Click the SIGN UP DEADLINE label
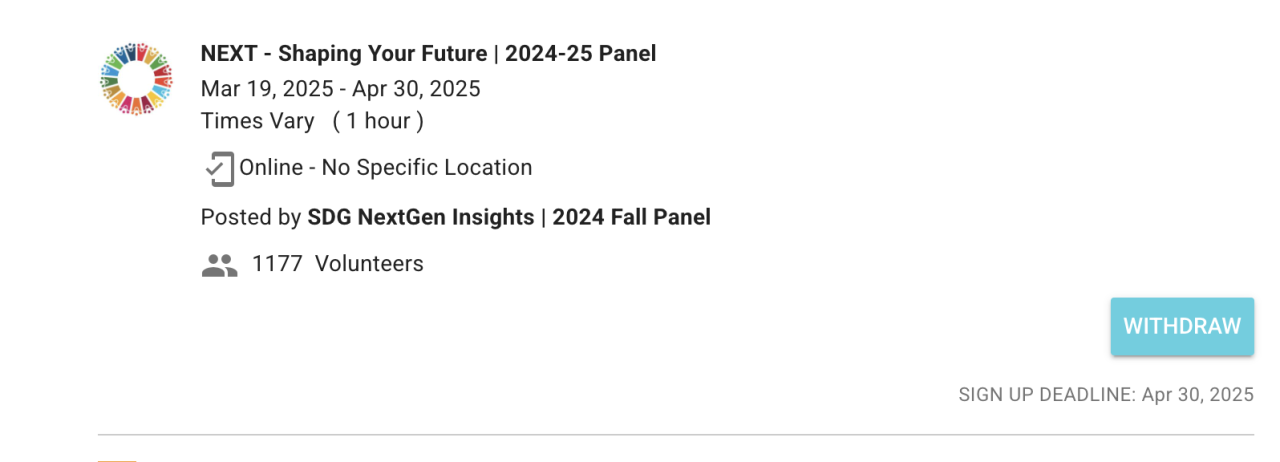Image resolution: width=1280 pixels, height=462 pixels. pos(1045,395)
